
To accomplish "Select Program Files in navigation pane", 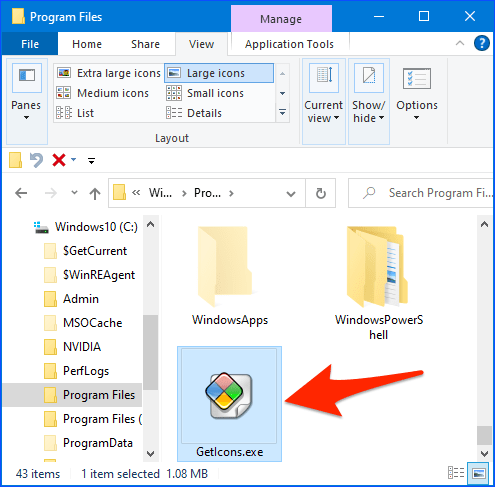I will point(72,395).
